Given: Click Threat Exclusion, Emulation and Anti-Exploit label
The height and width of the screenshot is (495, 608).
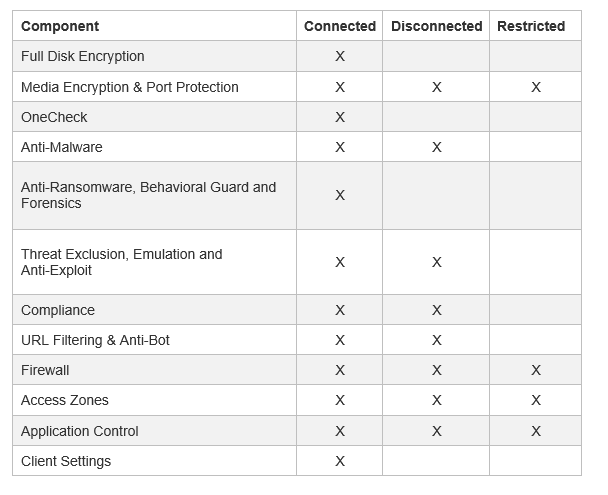Looking at the screenshot, I should click(x=121, y=262).
